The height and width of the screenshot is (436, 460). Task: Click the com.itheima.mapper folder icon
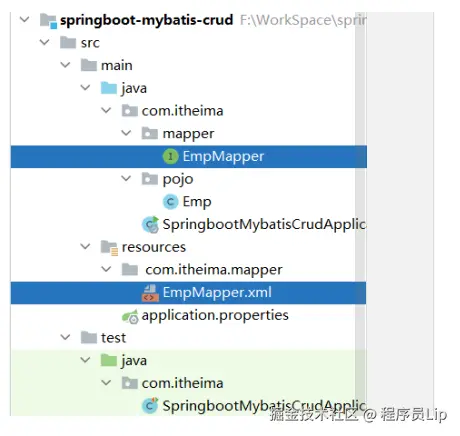tap(130, 270)
